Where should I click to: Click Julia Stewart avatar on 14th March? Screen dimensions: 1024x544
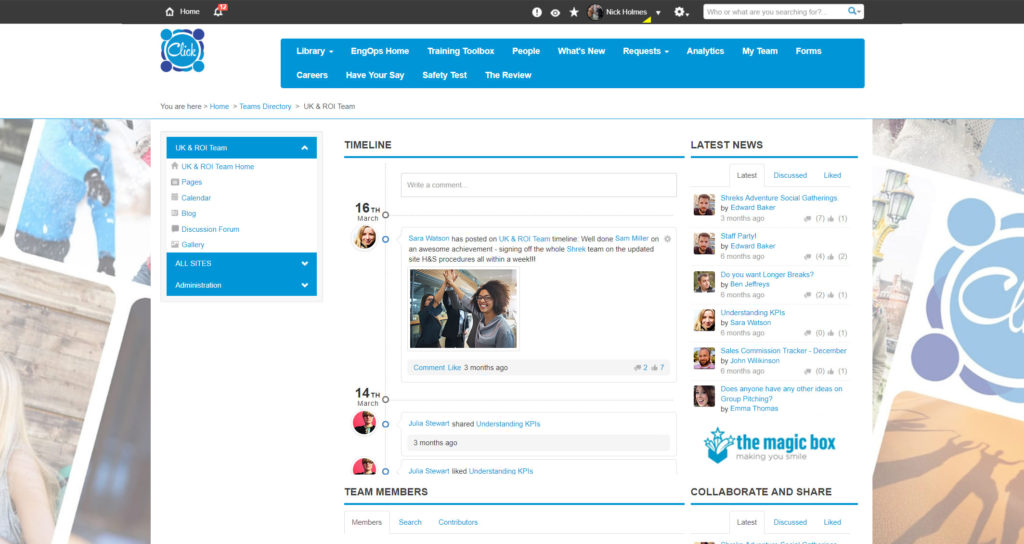pyautogui.click(x=364, y=423)
